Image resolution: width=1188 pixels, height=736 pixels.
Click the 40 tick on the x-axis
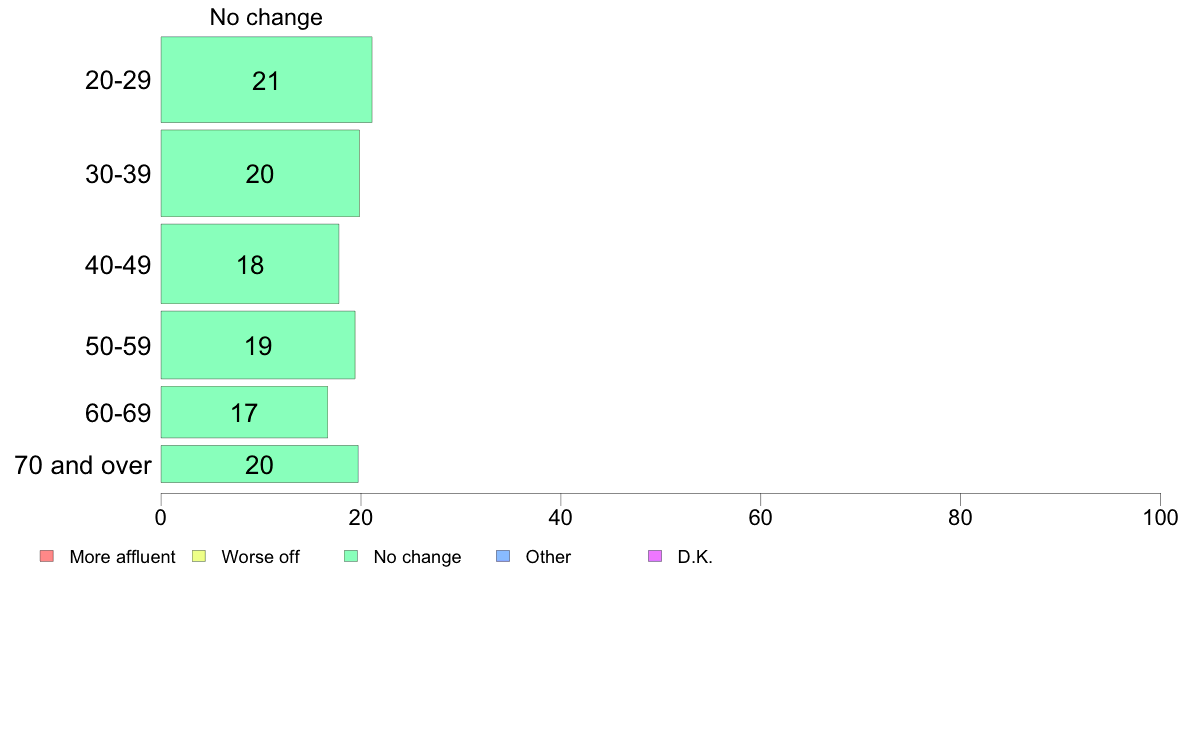561,518
